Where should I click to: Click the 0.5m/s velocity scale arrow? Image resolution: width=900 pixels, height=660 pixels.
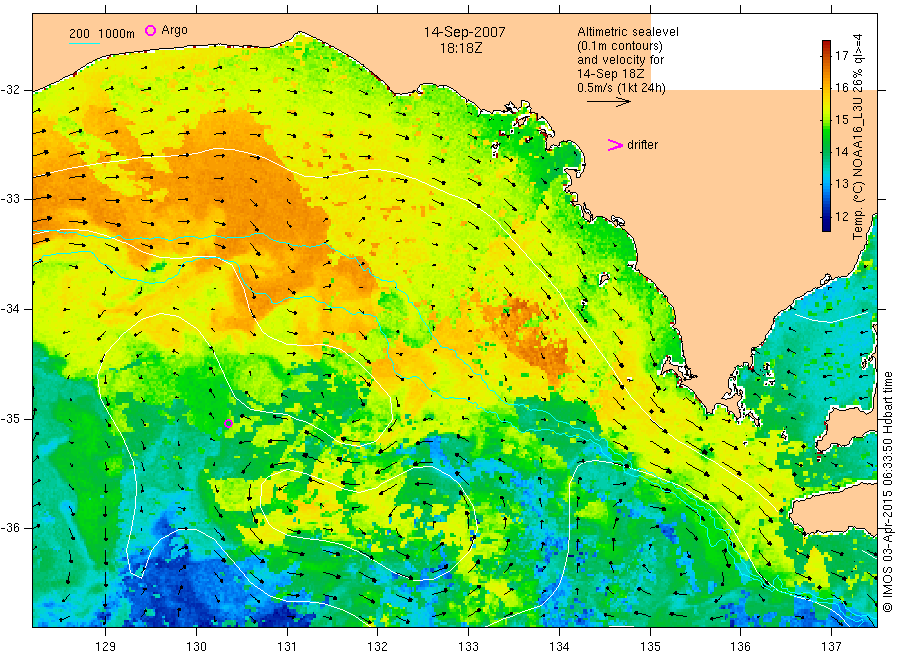608,102
